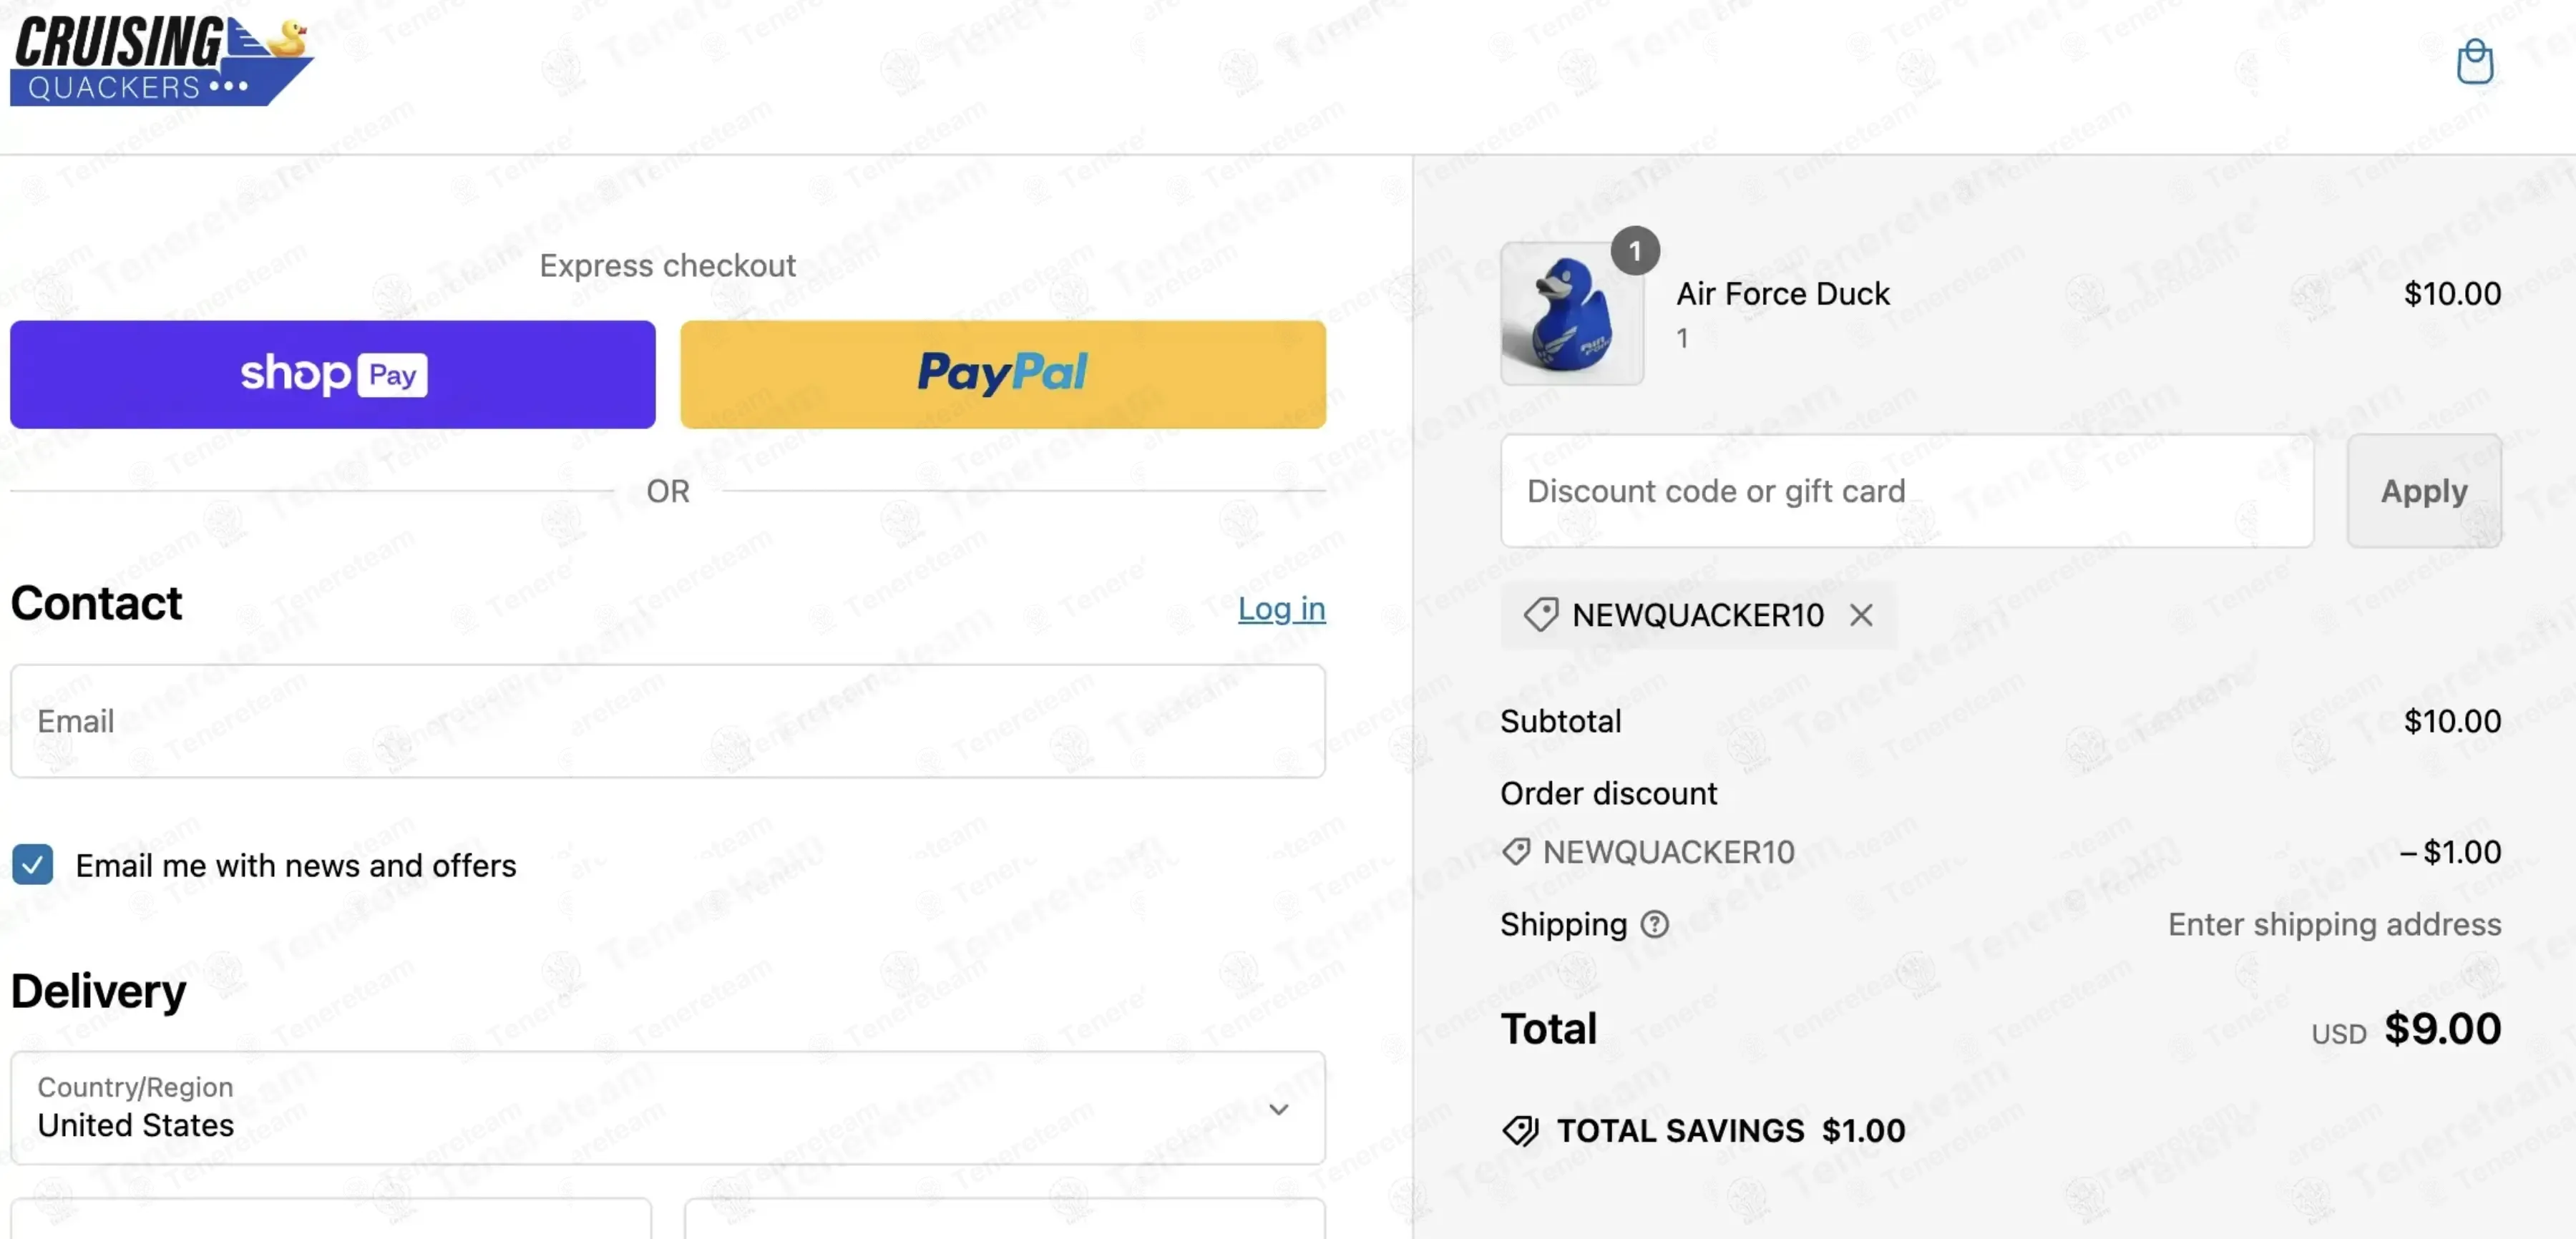The height and width of the screenshot is (1239, 2576).
Task: Click the Total Savings tag icon
Action: click(x=1521, y=1131)
